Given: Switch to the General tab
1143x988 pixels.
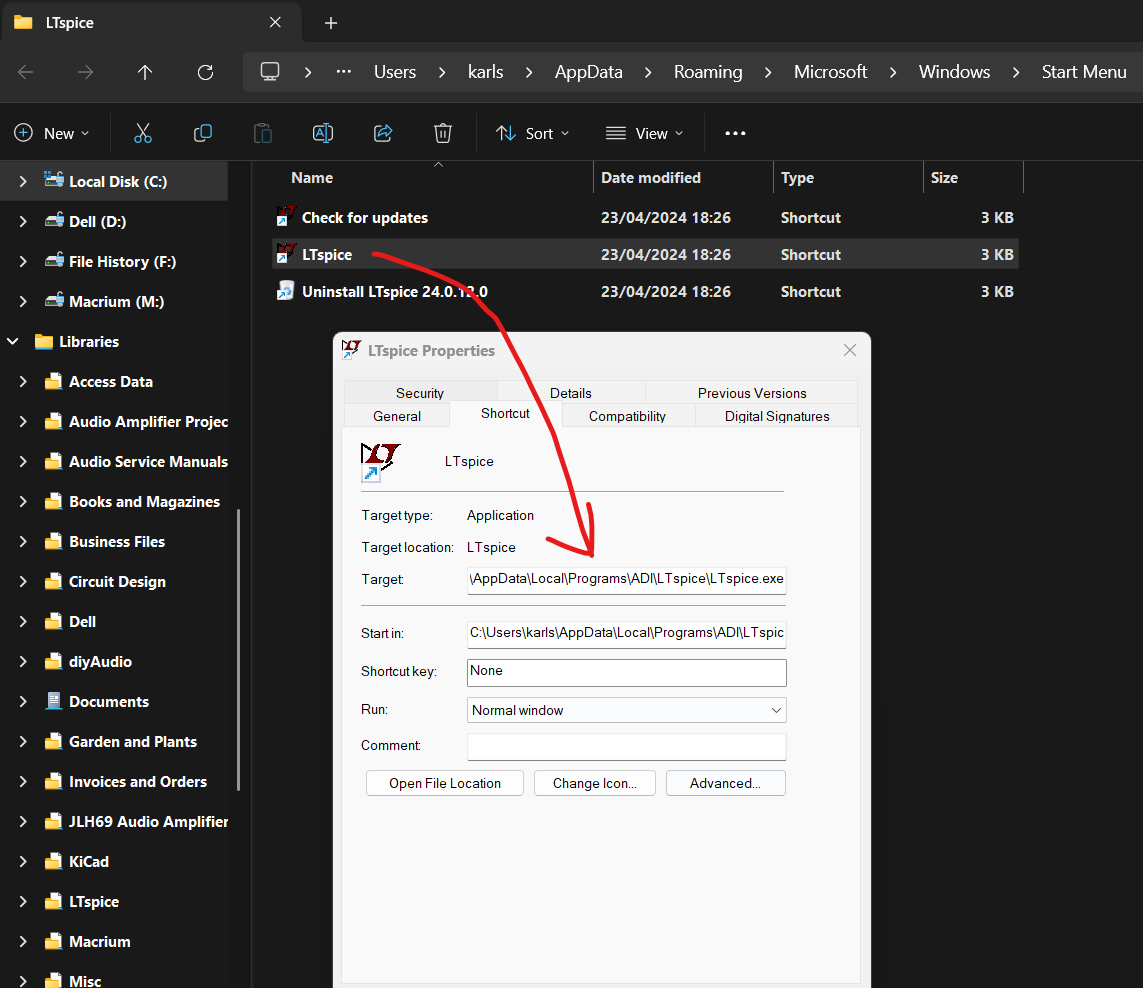Looking at the screenshot, I should click(x=397, y=416).
